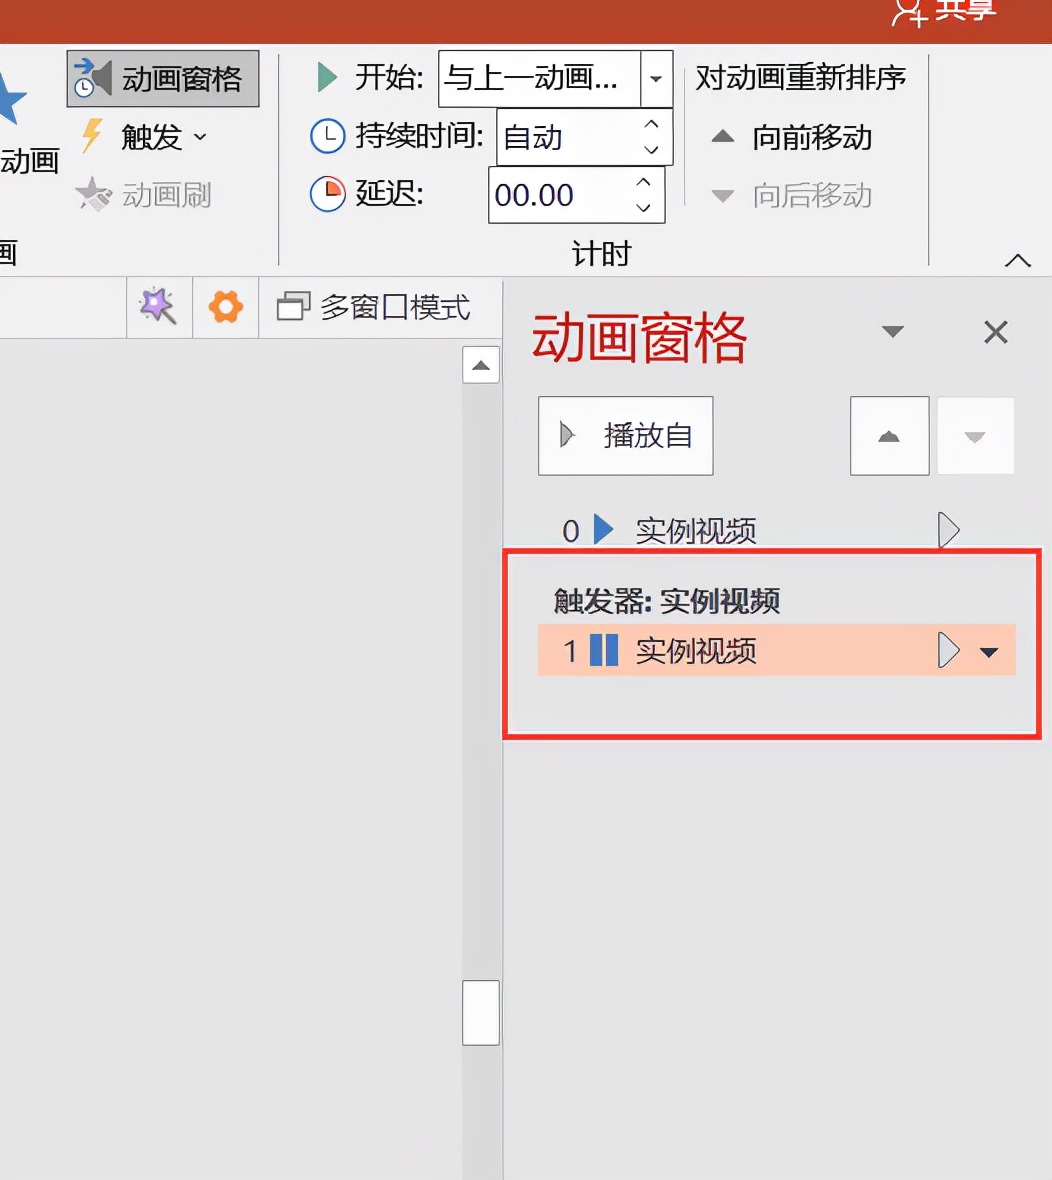This screenshot has height=1180, width=1052.
Task: Open the 开始 start option combo box
Action: point(555,78)
